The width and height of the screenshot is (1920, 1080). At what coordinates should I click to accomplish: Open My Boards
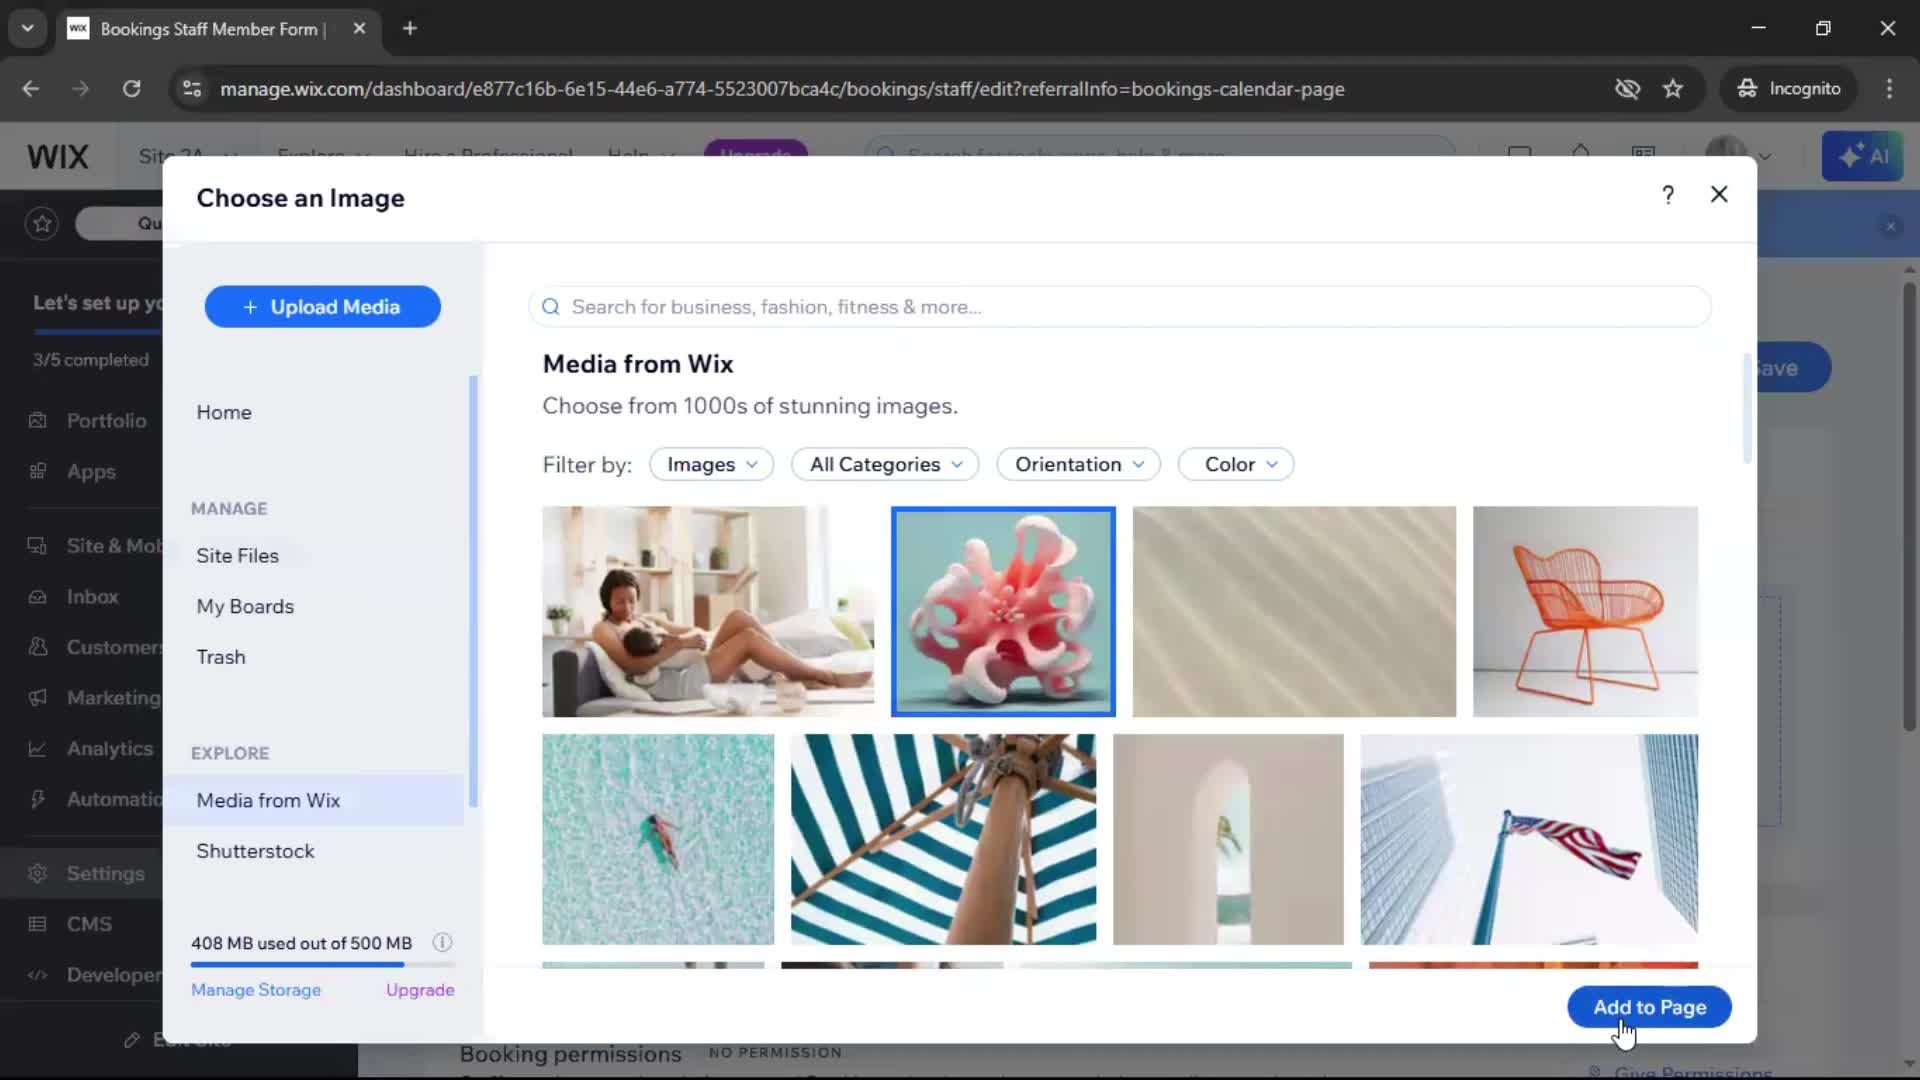[x=245, y=606]
